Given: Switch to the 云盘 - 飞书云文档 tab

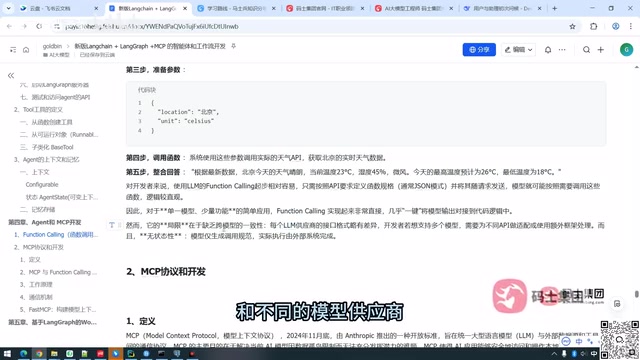Looking at the screenshot, I should (59, 8).
